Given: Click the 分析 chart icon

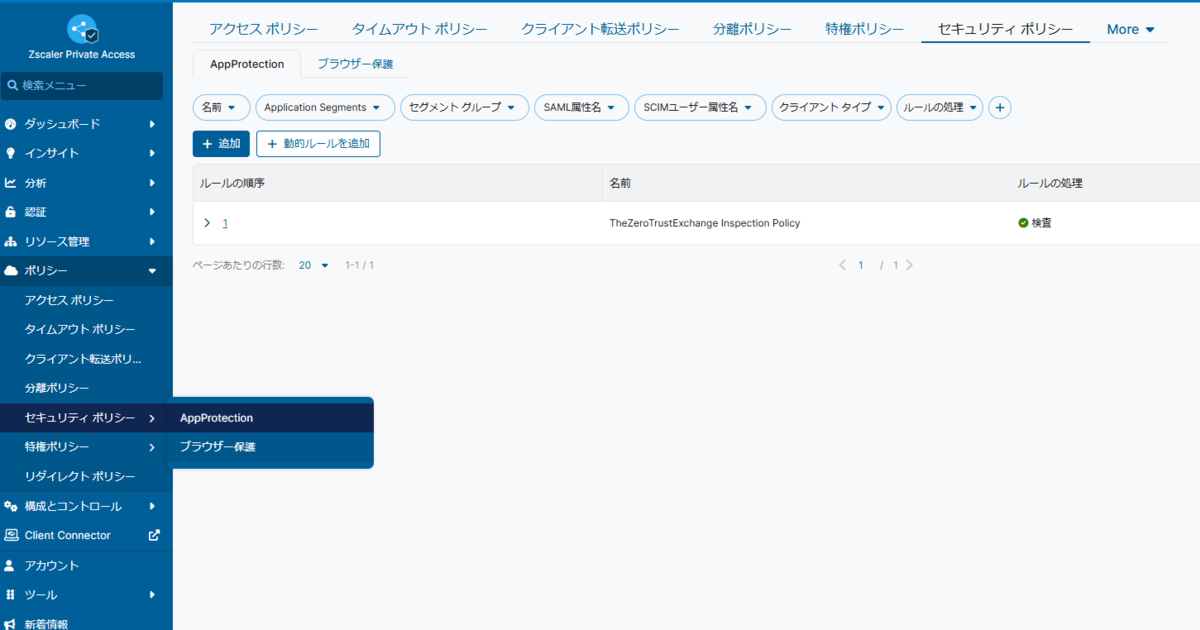Looking at the screenshot, I should tap(10, 183).
